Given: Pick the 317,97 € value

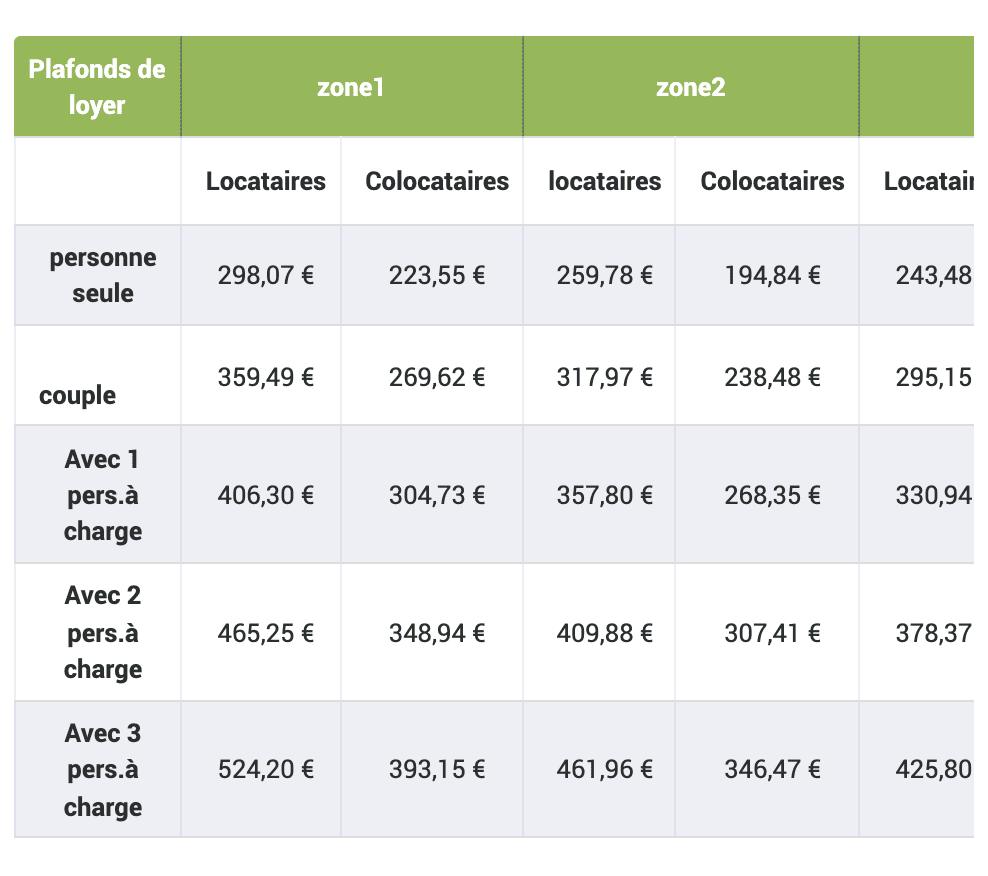Looking at the screenshot, I should coord(605,377).
